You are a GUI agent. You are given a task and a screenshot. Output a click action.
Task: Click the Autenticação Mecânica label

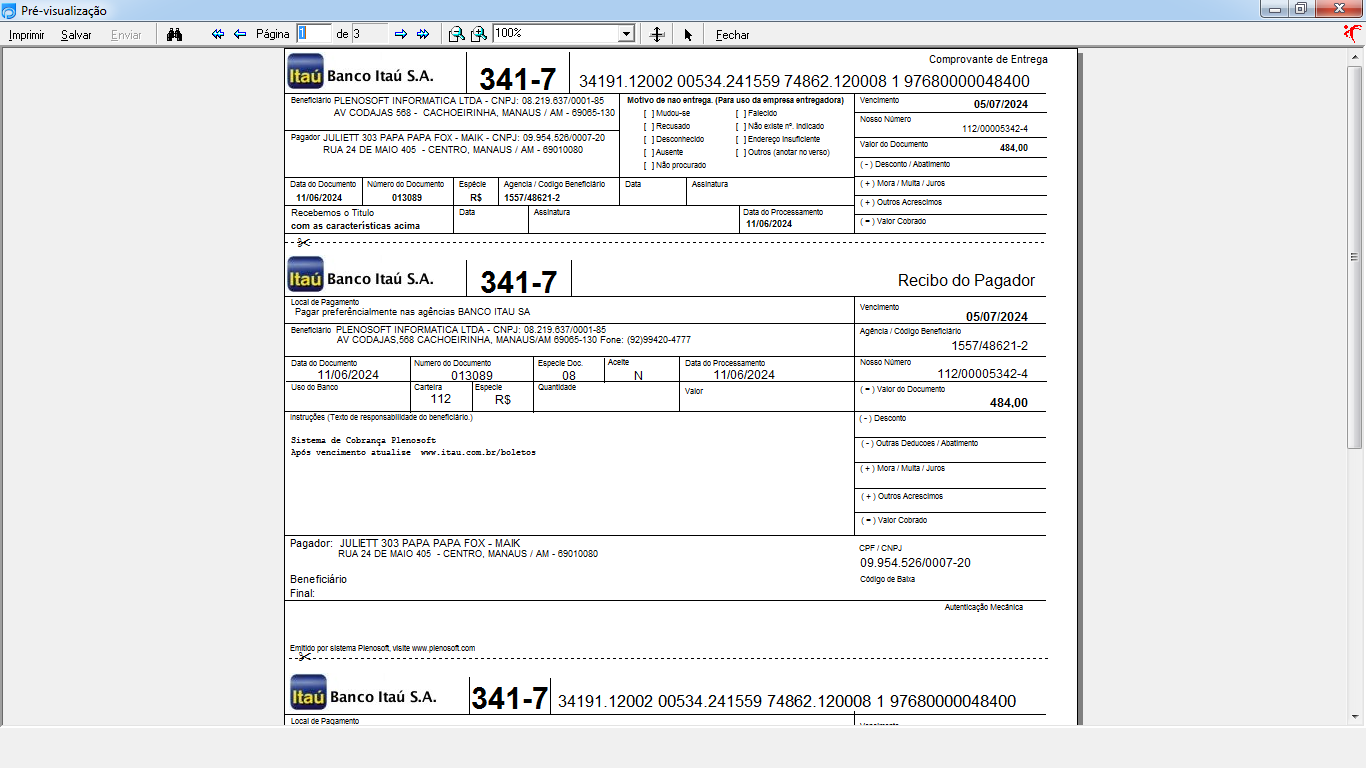pyautogui.click(x=984, y=607)
